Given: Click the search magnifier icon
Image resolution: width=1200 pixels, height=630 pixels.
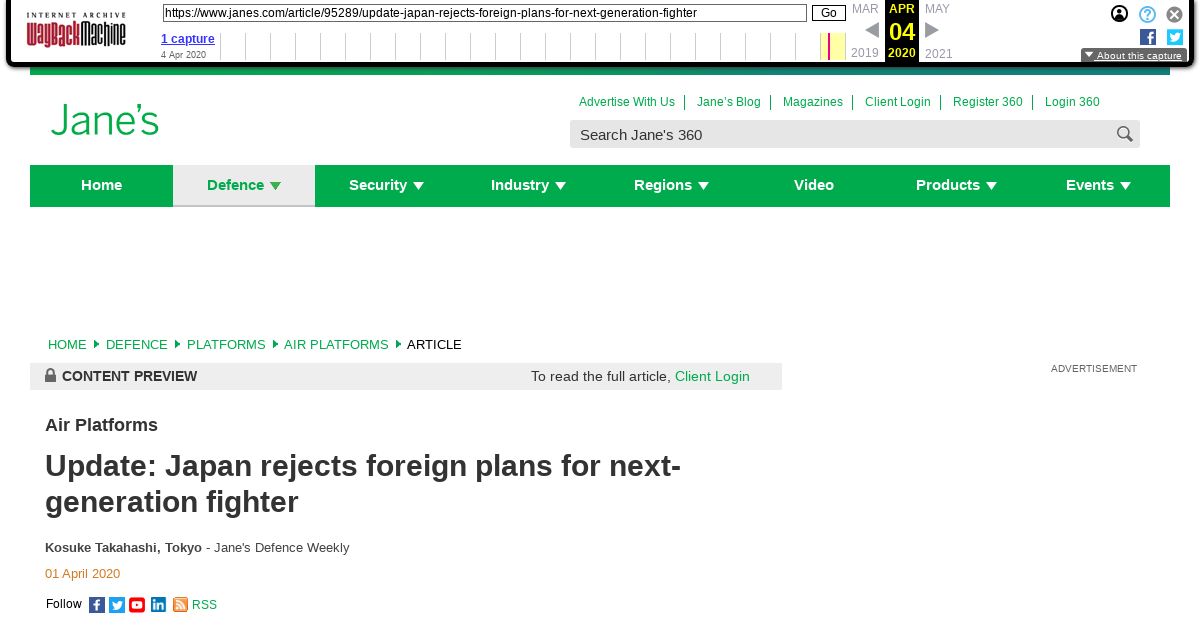Looking at the screenshot, I should pos(1125,134).
